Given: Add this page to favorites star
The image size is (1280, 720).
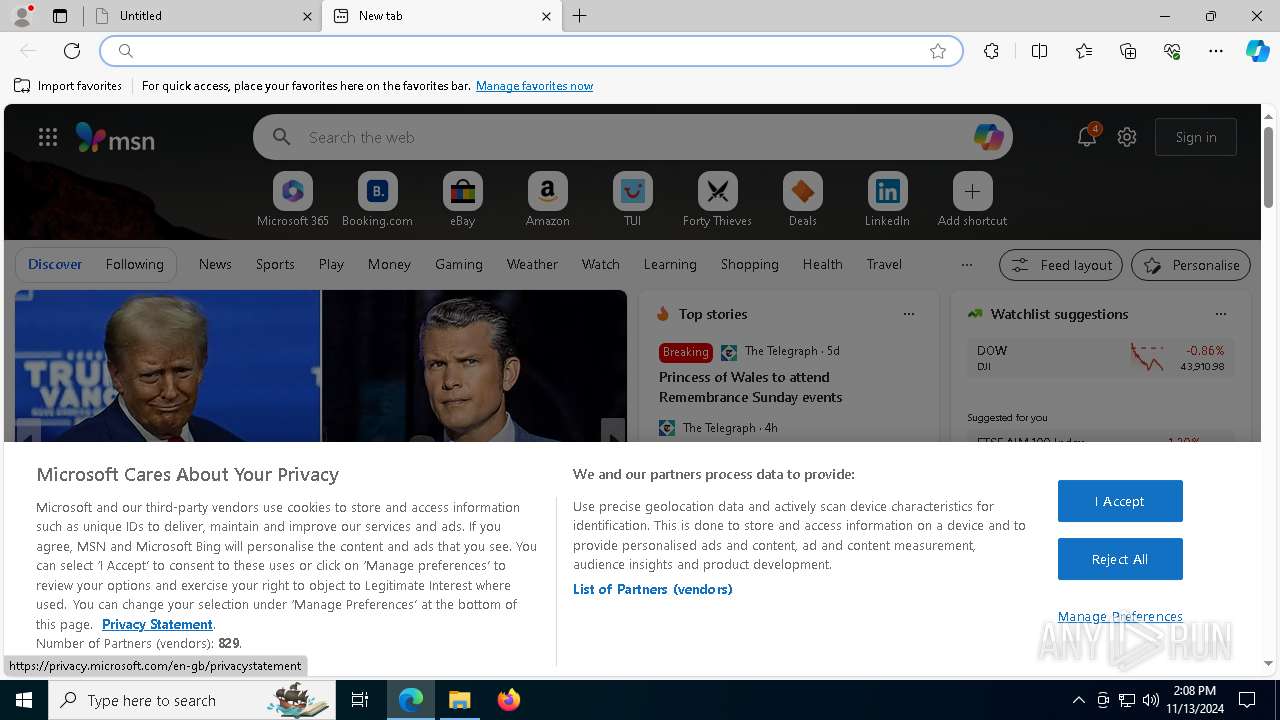Looking at the screenshot, I should (x=938, y=51).
